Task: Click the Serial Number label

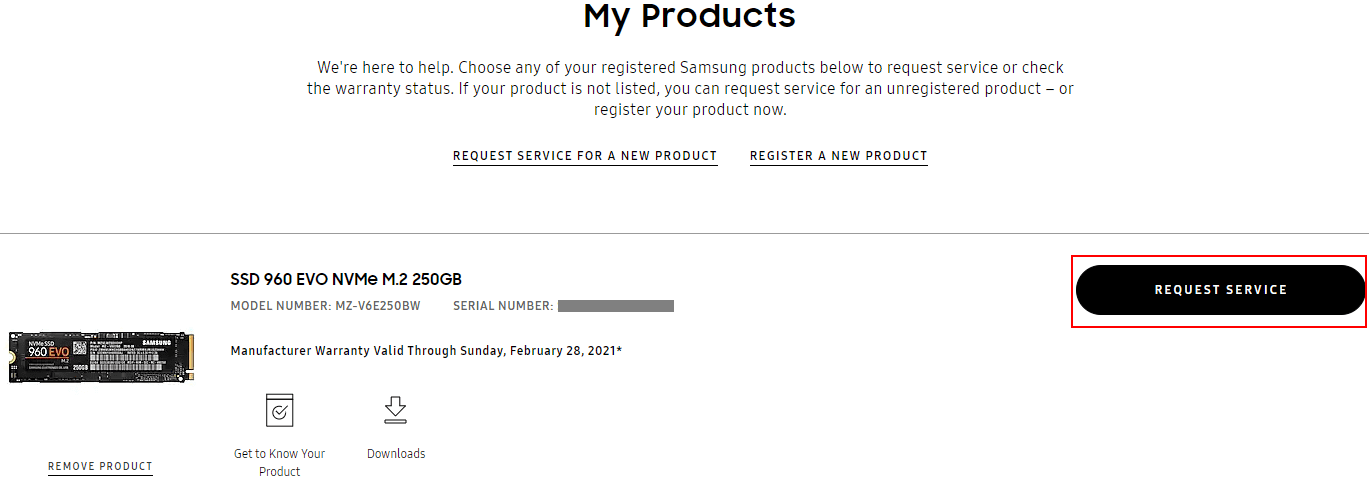Action: click(x=503, y=306)
